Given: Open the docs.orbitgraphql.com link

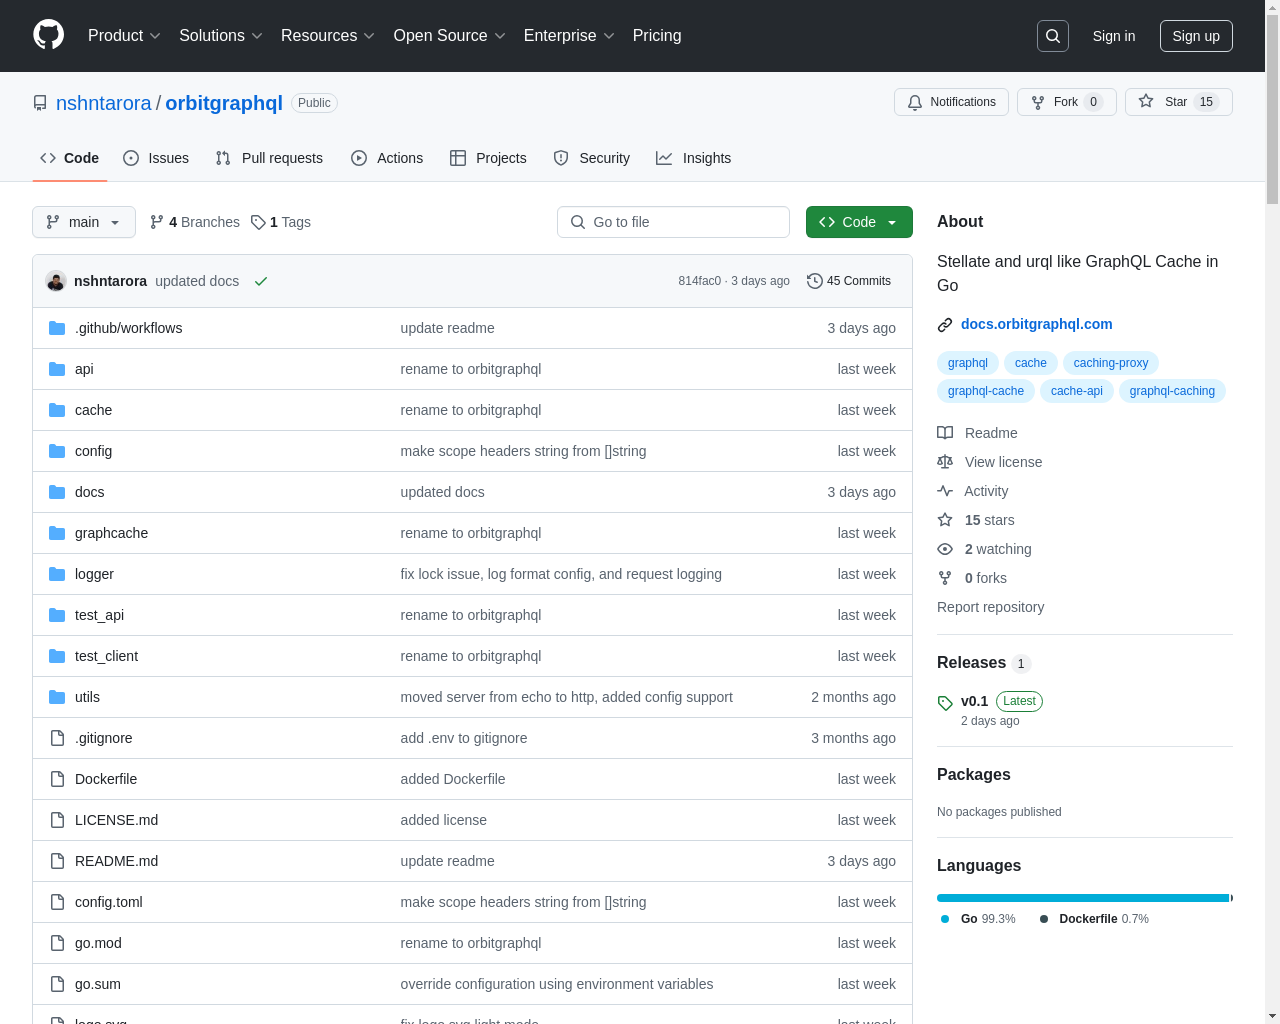Looking at the screenshot, I should tap(1036, 324).
